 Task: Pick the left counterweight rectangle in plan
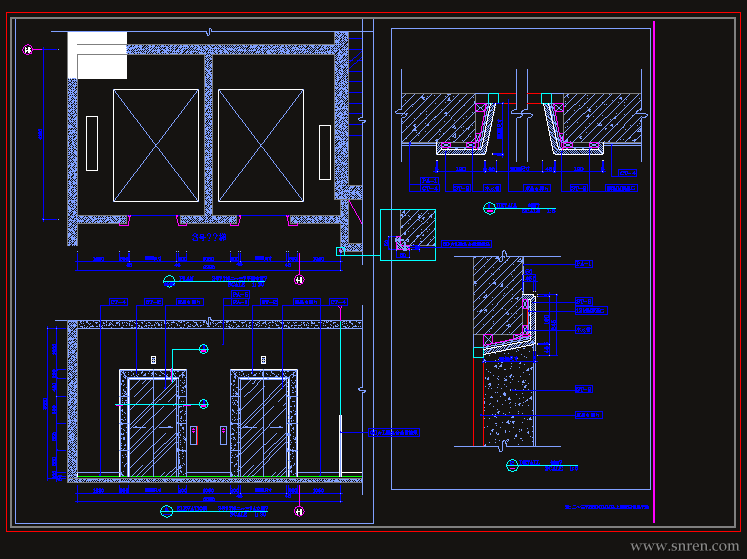[92, 143]
